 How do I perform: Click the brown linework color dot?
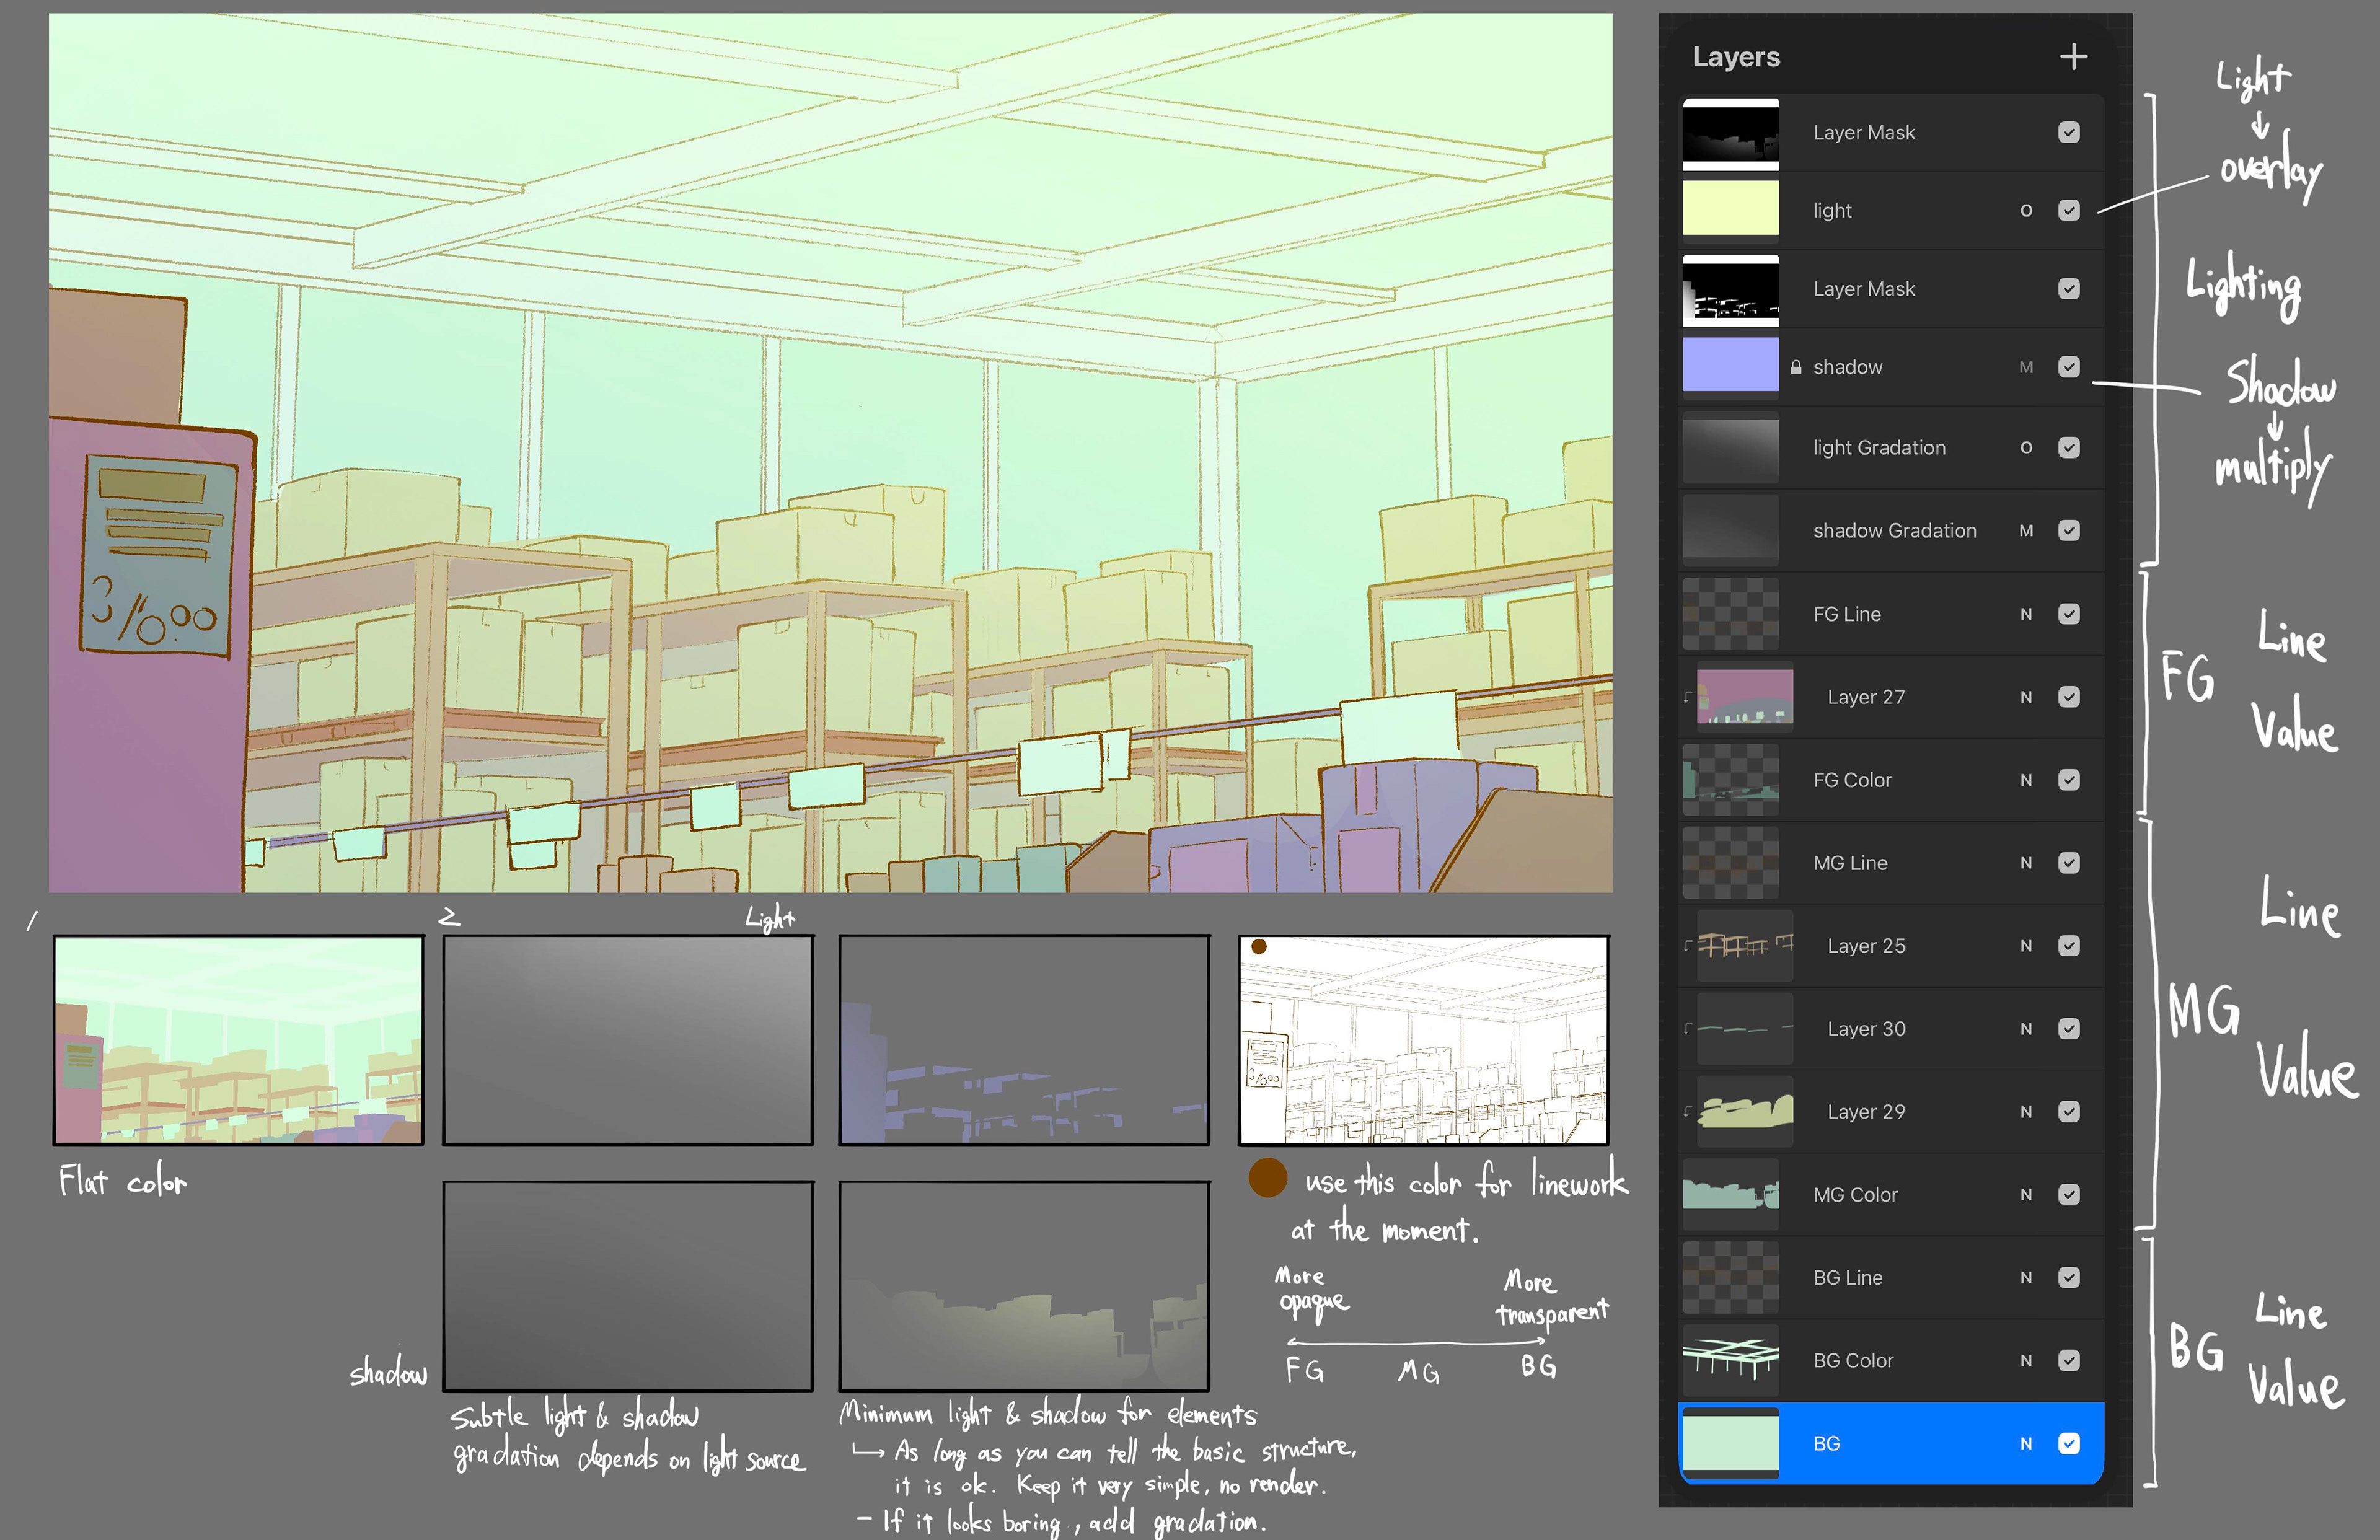1268,1178
